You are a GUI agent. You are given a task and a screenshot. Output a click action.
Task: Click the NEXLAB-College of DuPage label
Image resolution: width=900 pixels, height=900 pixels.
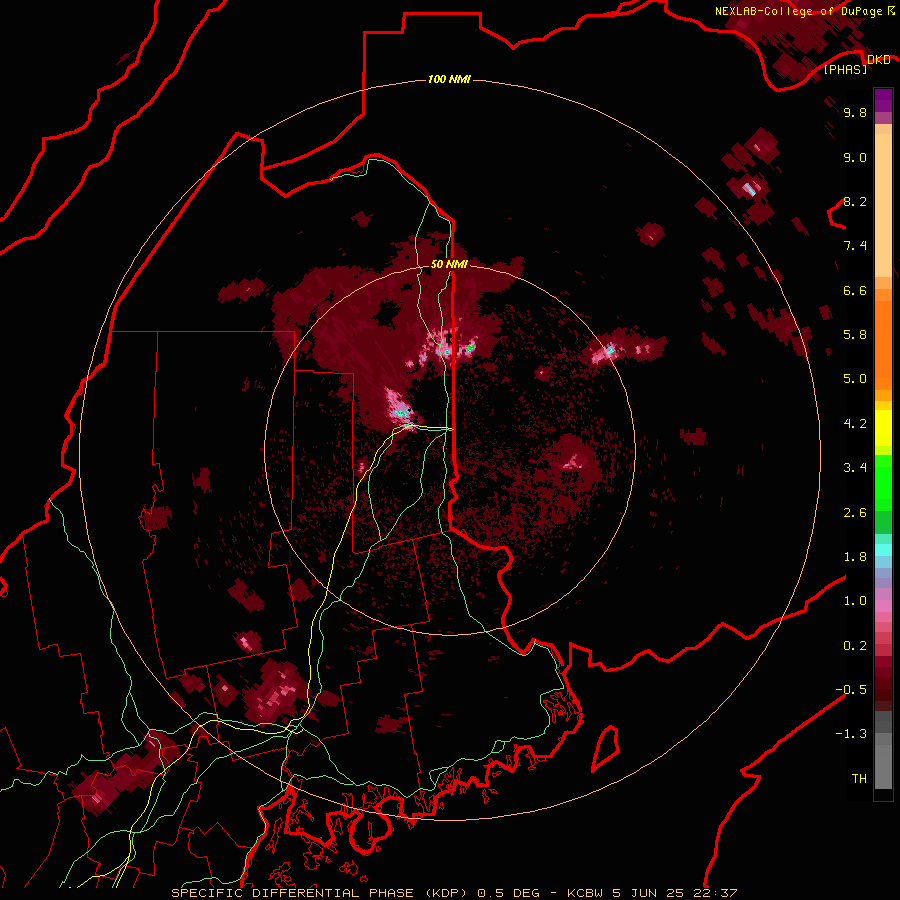[799, 11]
